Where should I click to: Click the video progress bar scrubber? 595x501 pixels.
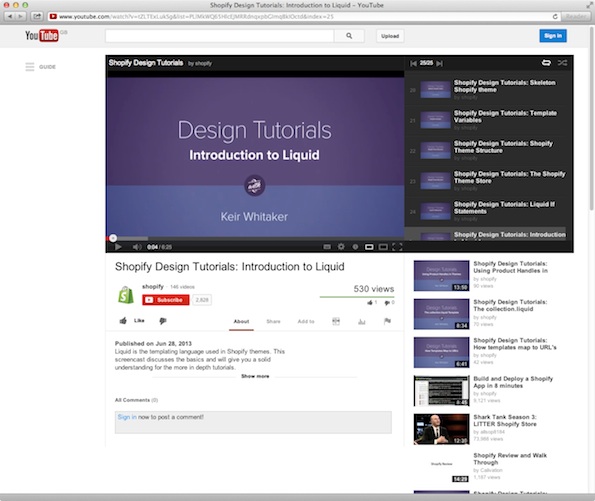(113, 238)
